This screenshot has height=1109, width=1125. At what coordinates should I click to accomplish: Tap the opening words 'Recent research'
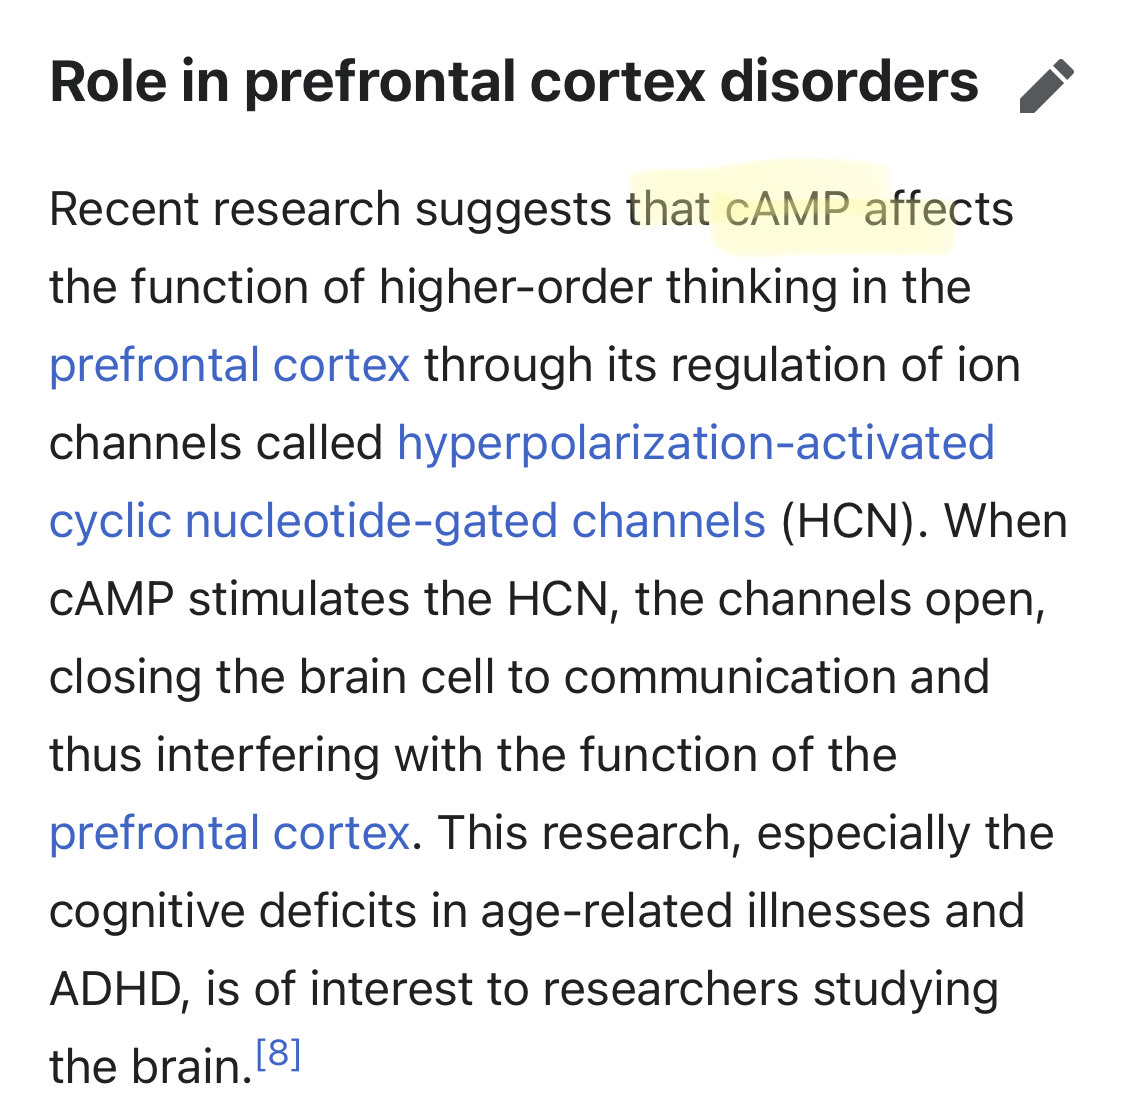coord(225,209)
